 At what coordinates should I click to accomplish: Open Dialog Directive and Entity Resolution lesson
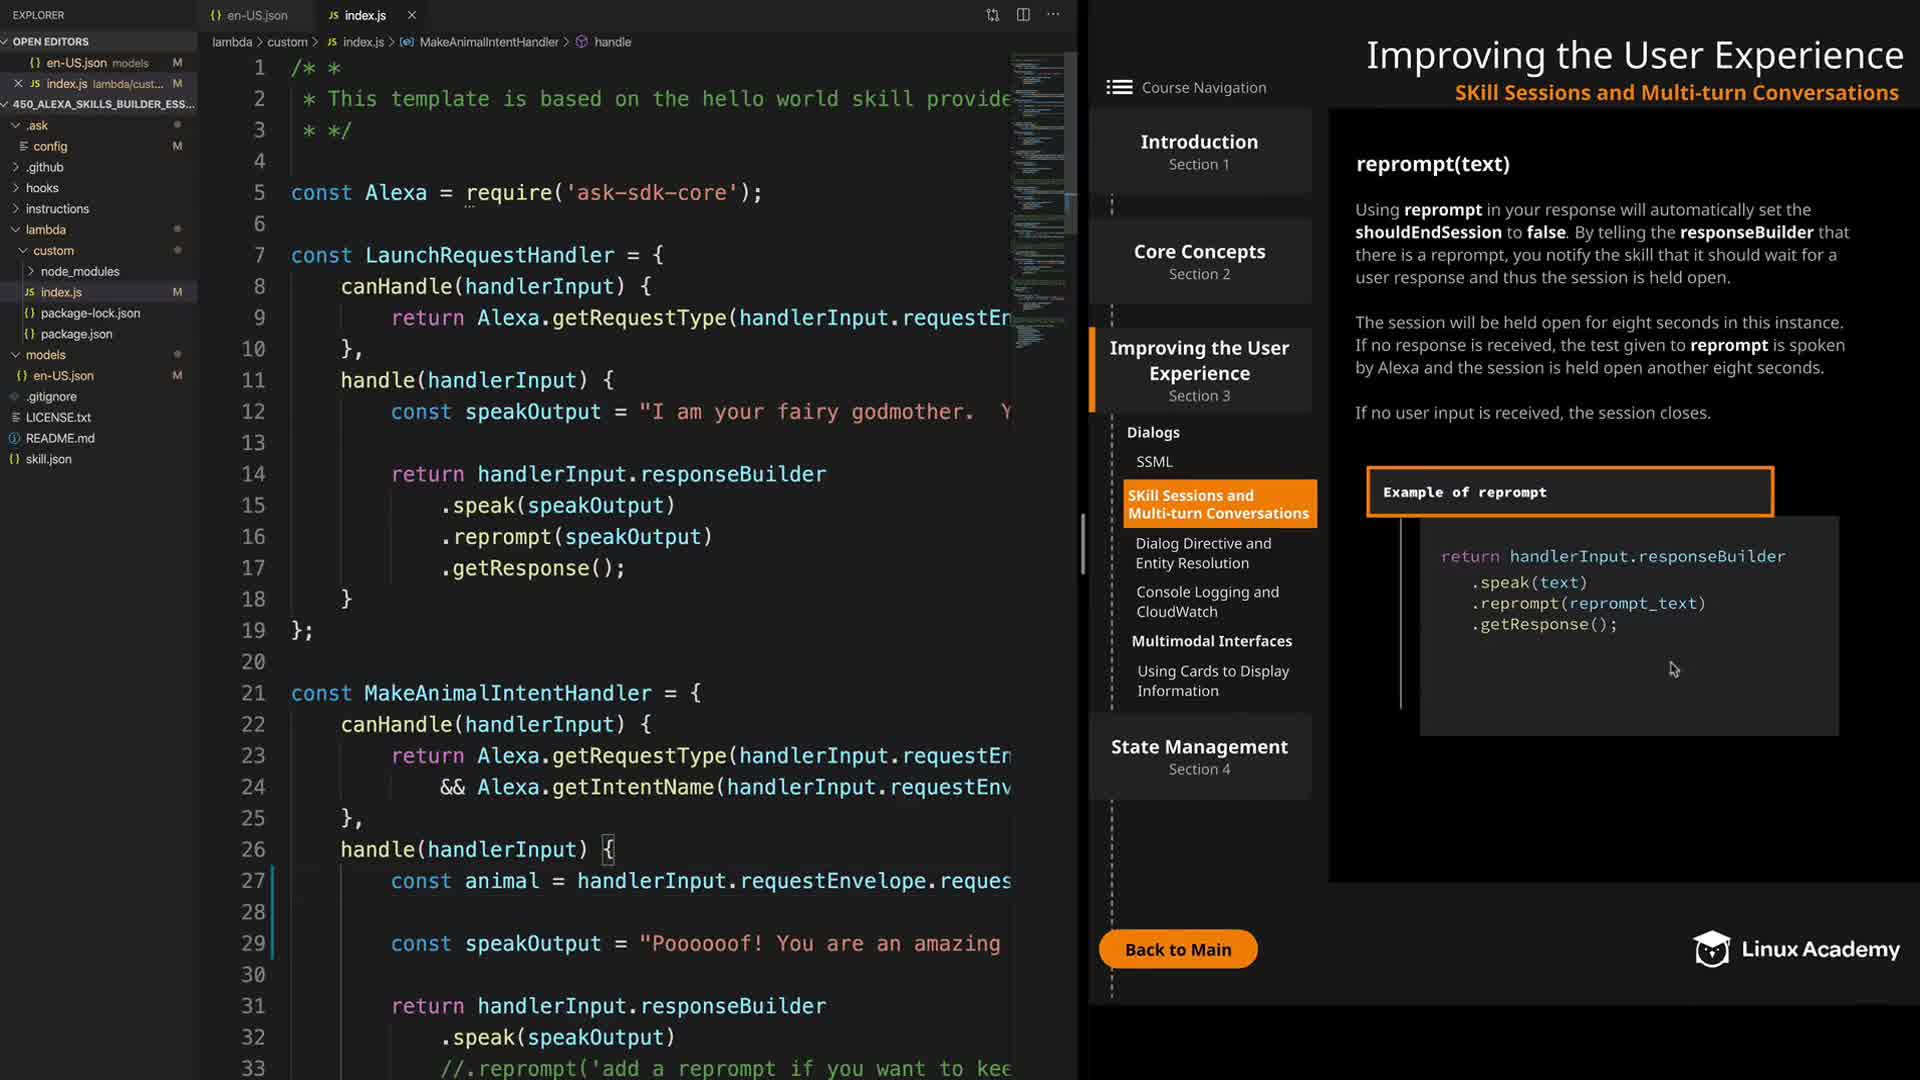(1203, 553)
